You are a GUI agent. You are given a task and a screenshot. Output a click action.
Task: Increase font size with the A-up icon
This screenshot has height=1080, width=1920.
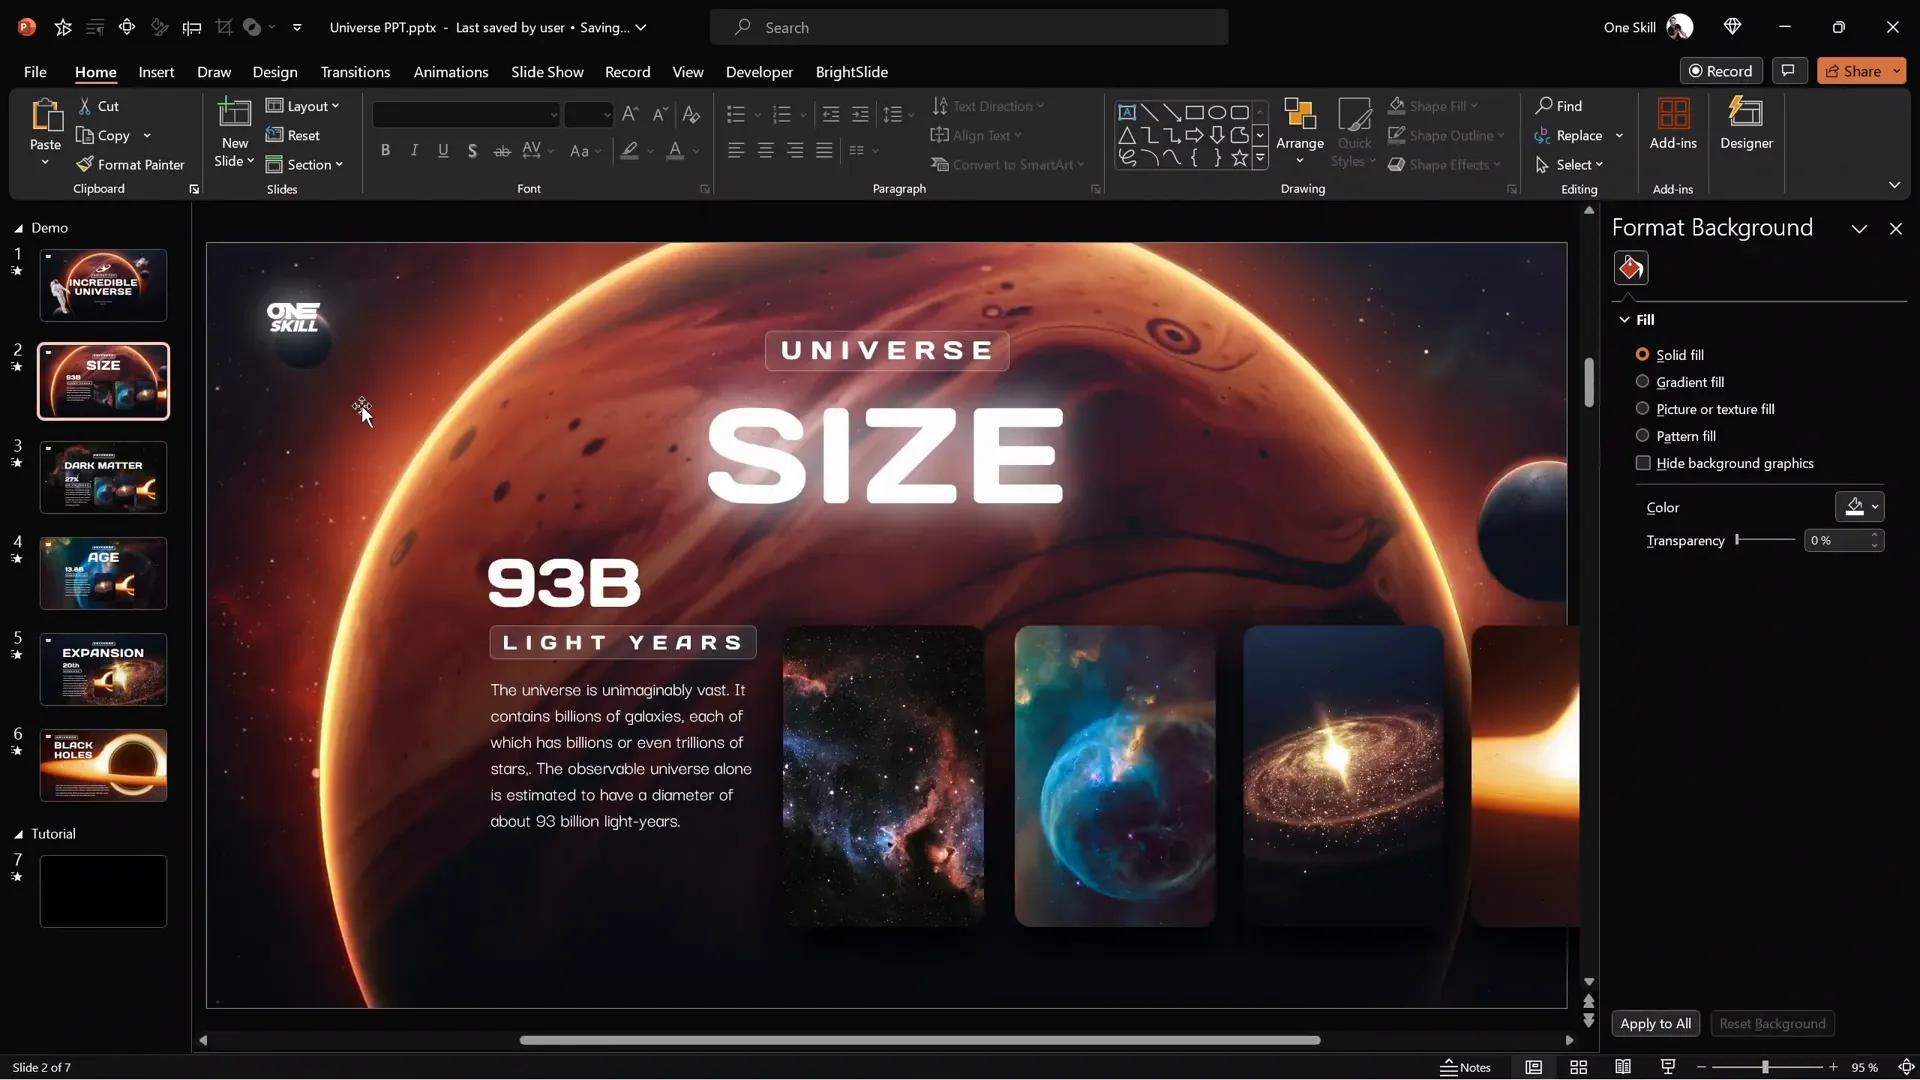(x=629, y=114)
